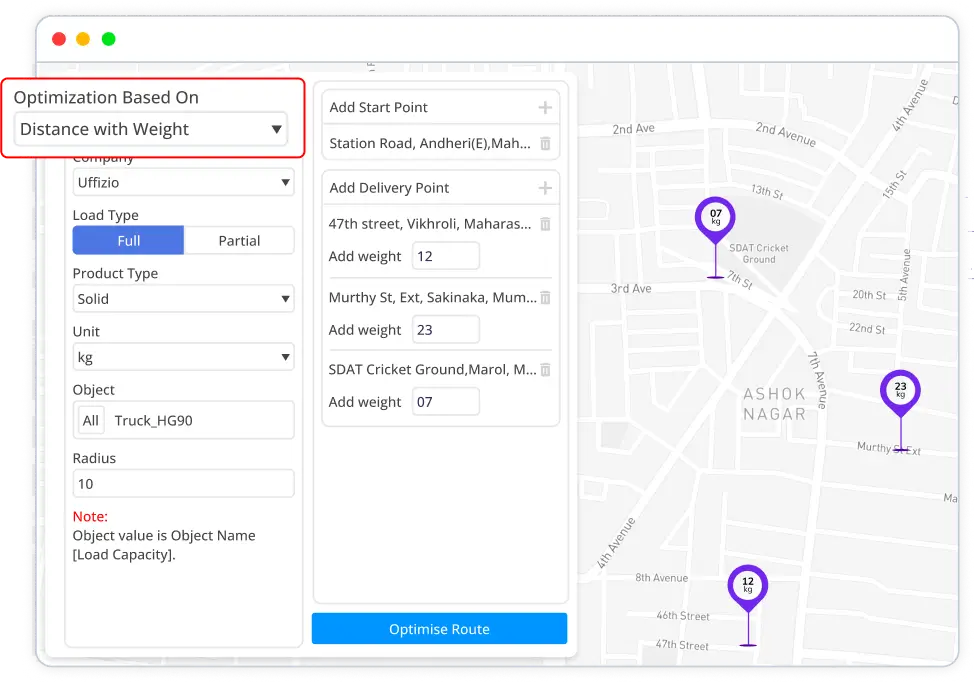Trash the SDAT Cricket Ground delivery point
The width and height of the screenshot is (974, 682).
coord(545,370)
